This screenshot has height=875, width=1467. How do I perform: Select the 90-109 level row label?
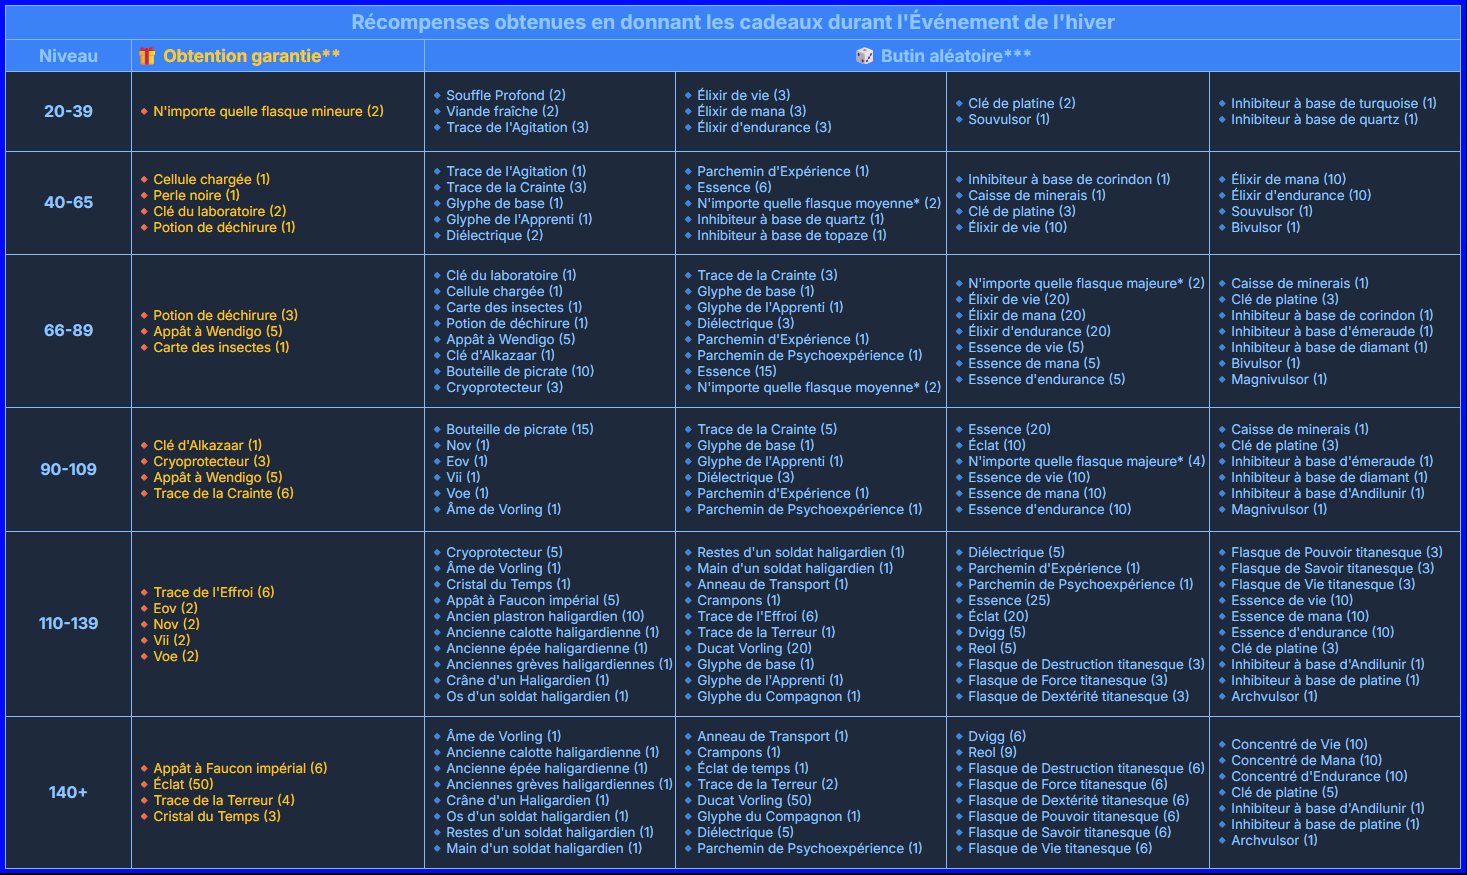tap(68, 469)
